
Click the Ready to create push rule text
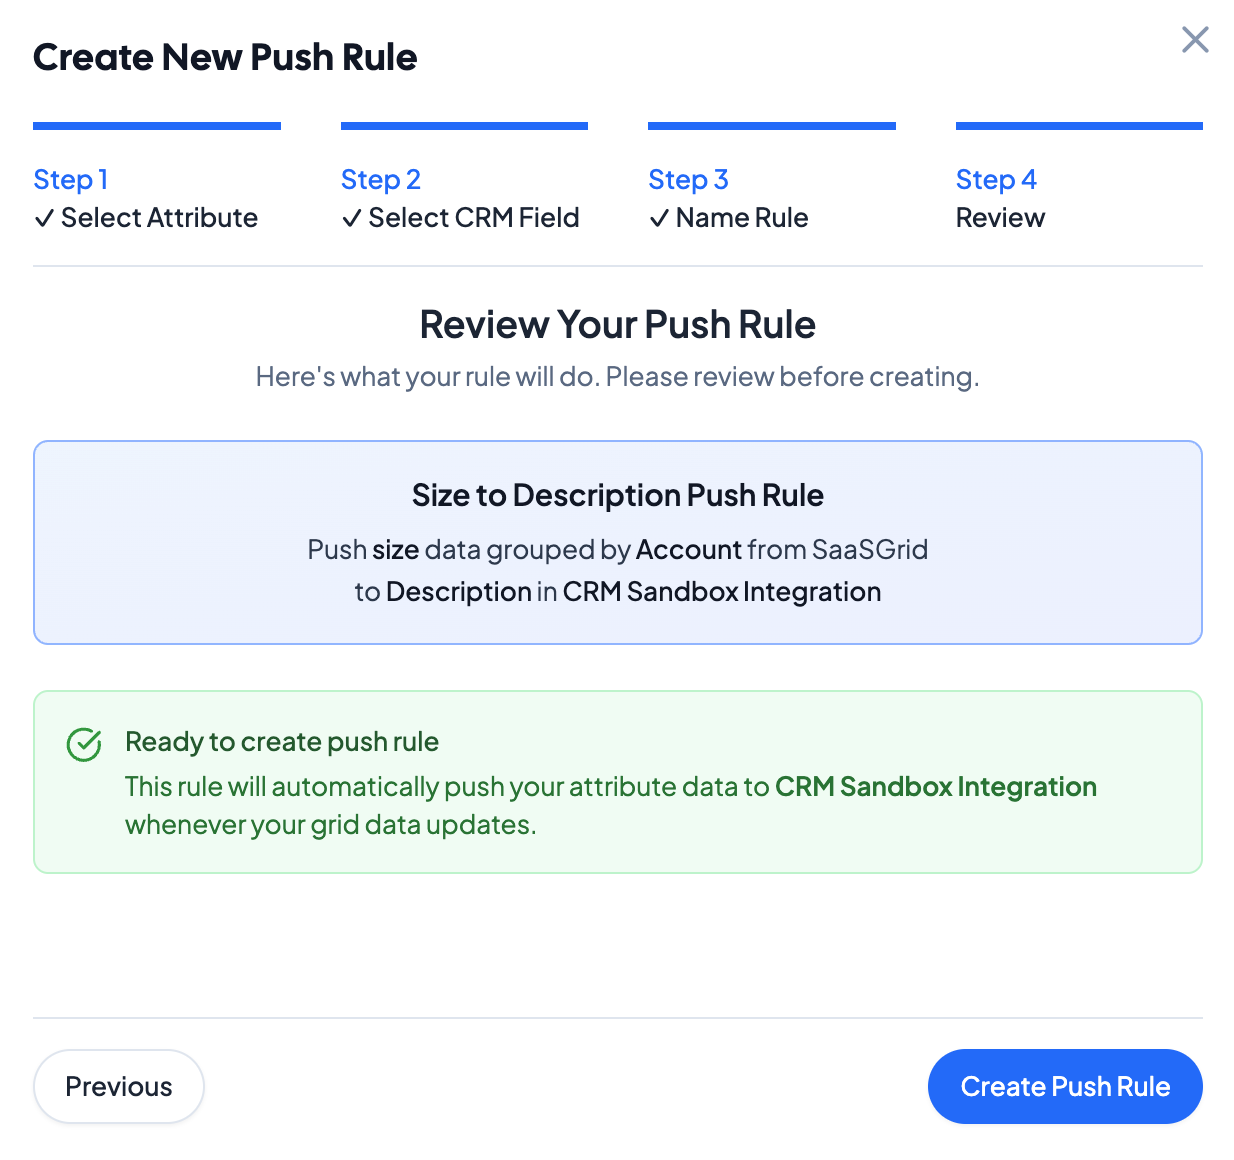coord(282,742)
